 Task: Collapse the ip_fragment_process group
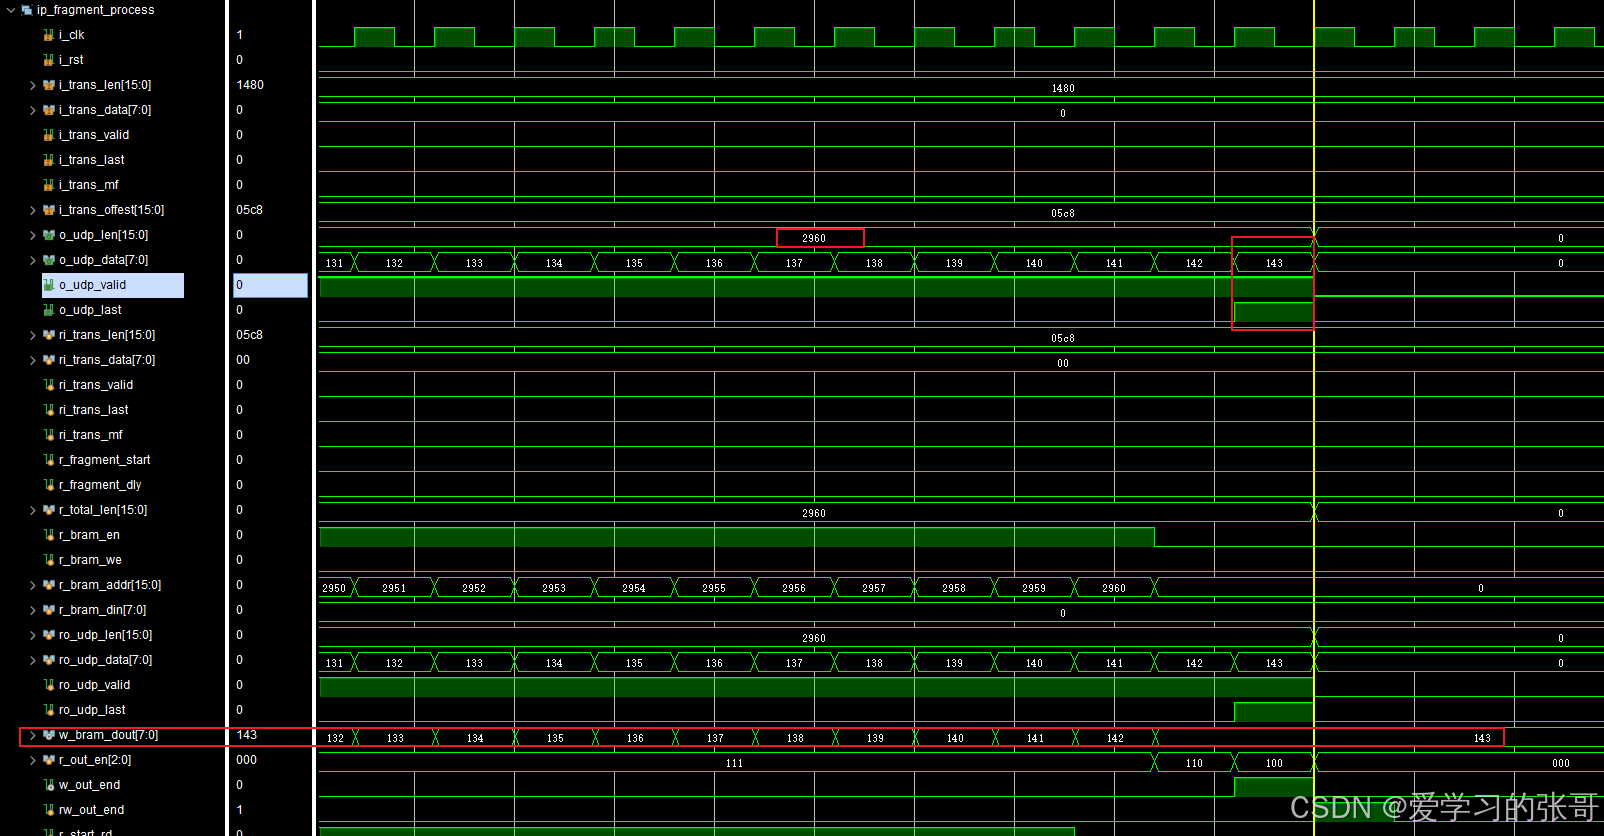[11, 10]
